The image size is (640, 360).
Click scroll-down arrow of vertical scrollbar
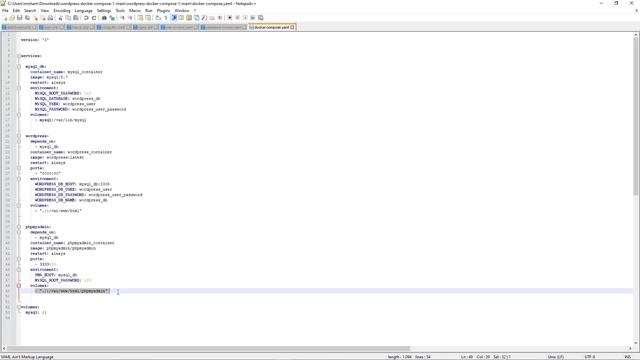[636, 343]
